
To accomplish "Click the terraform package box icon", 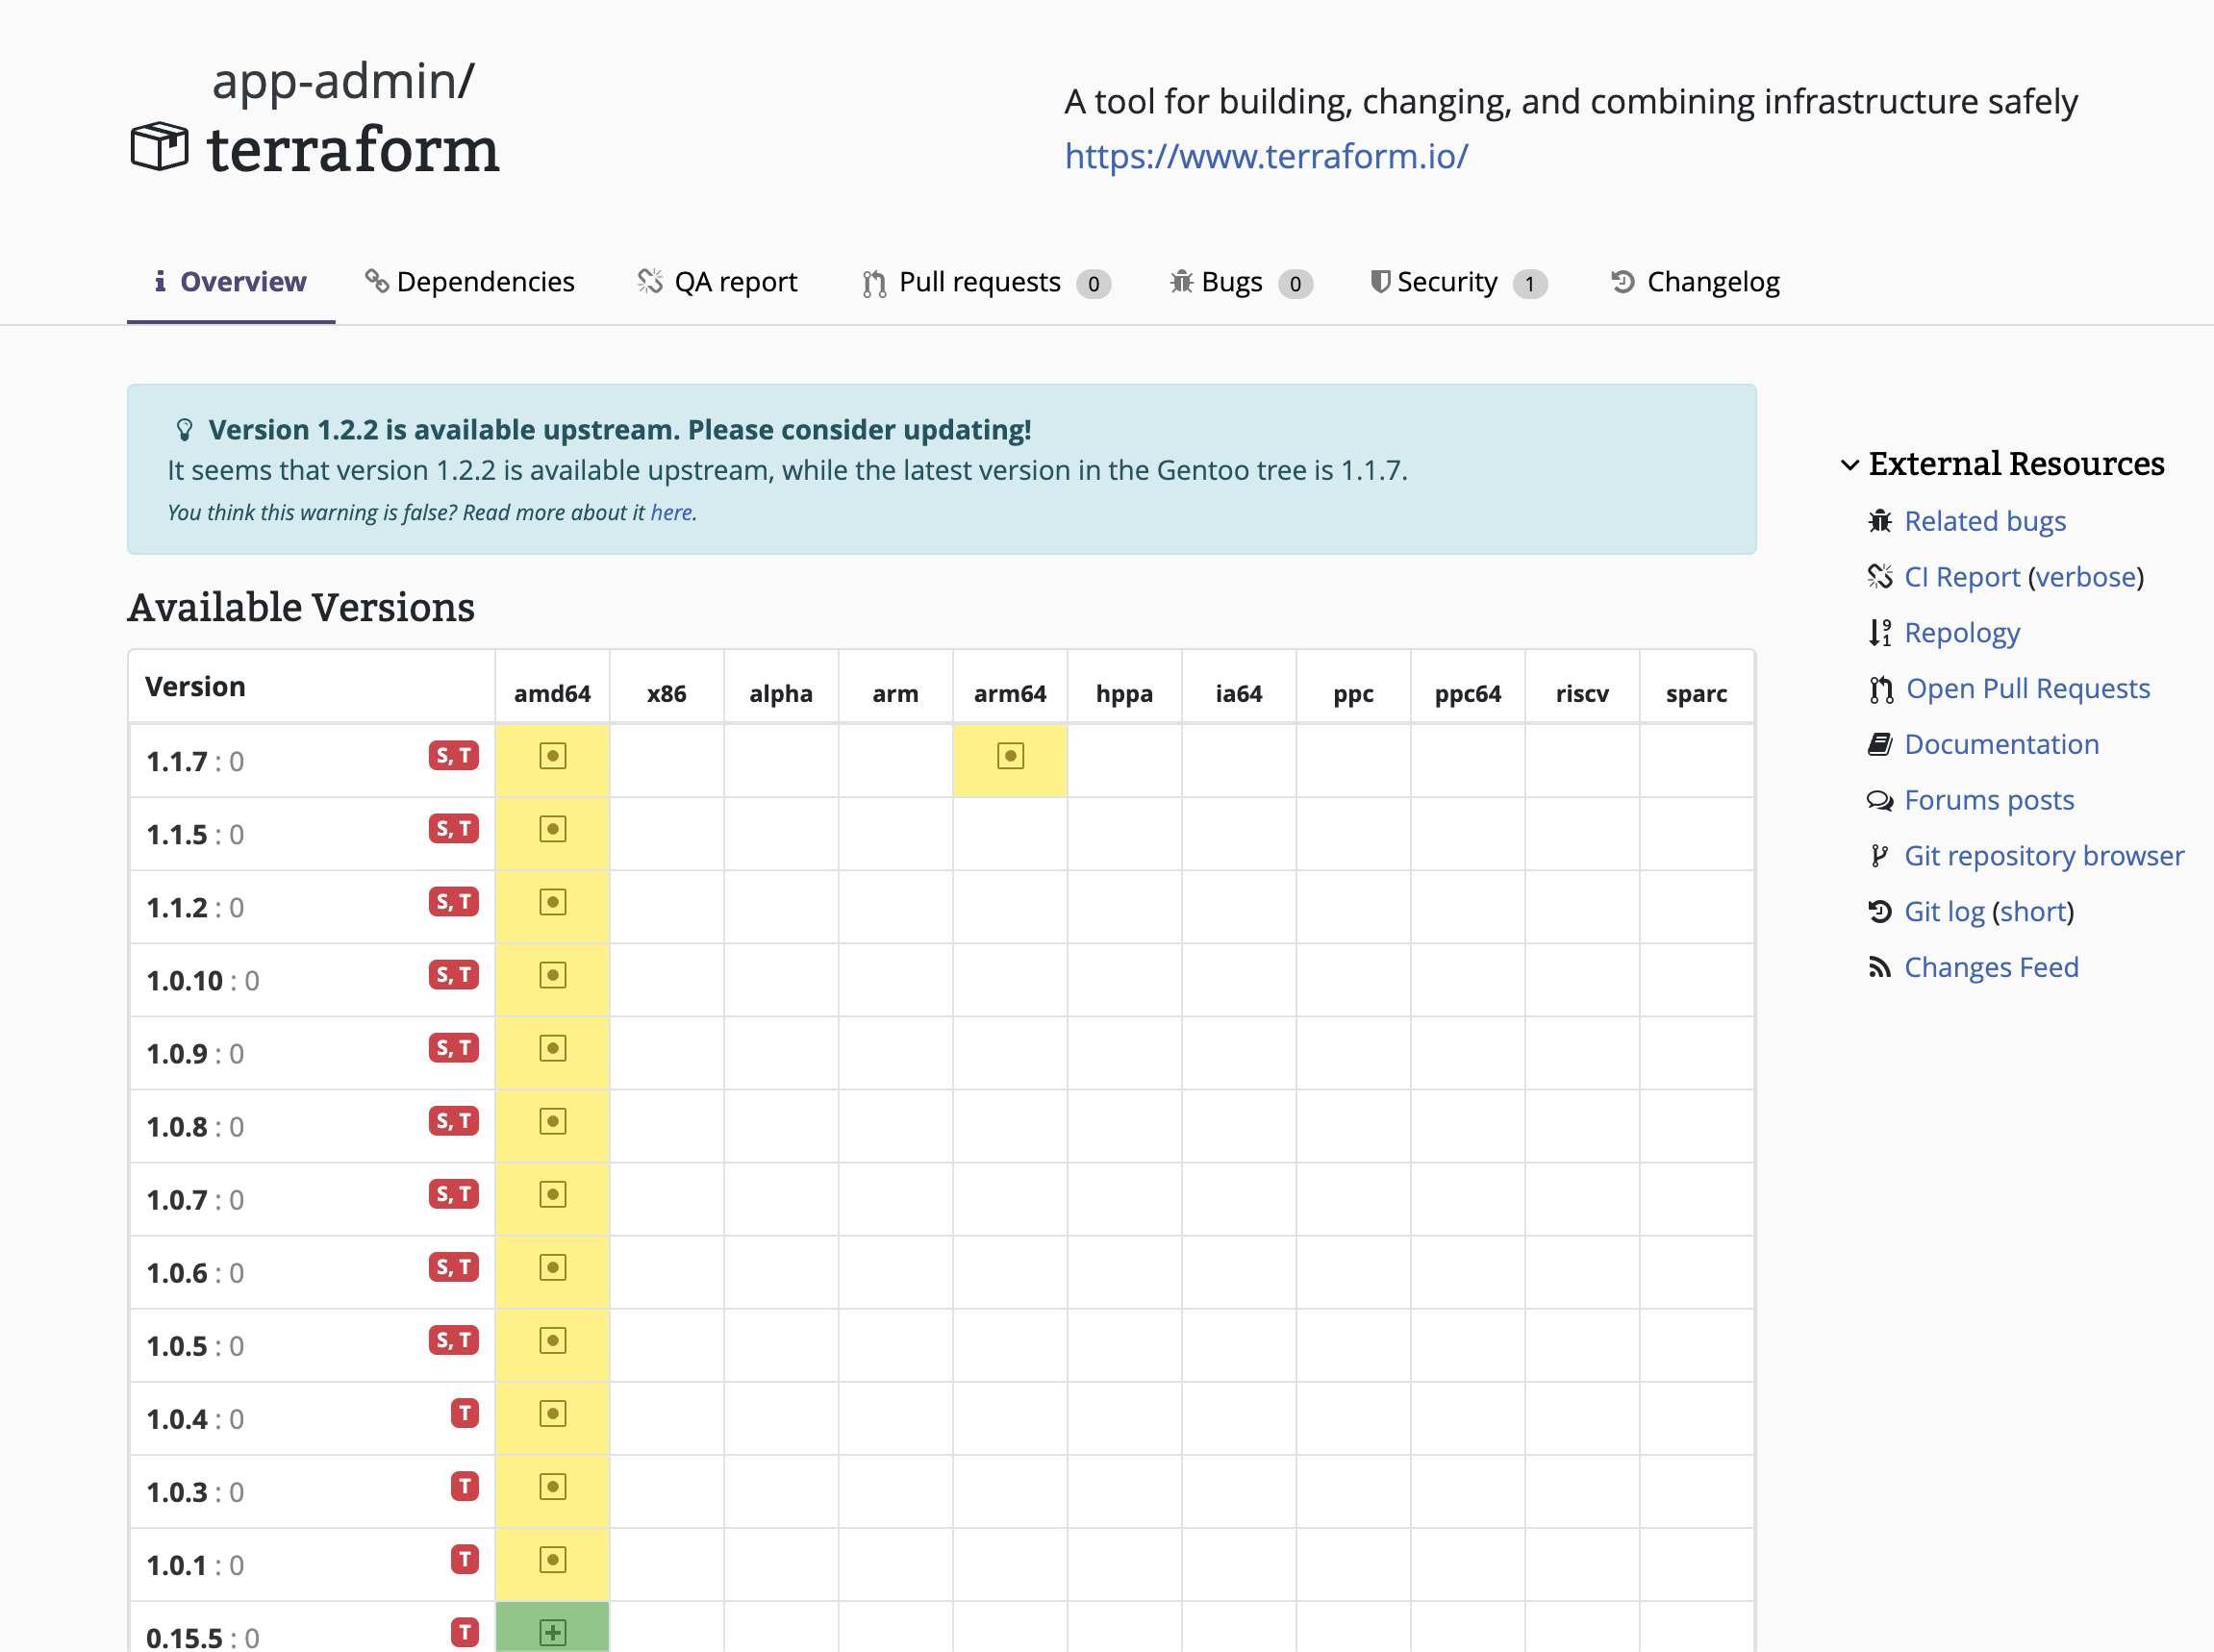I will click(159, 147).
